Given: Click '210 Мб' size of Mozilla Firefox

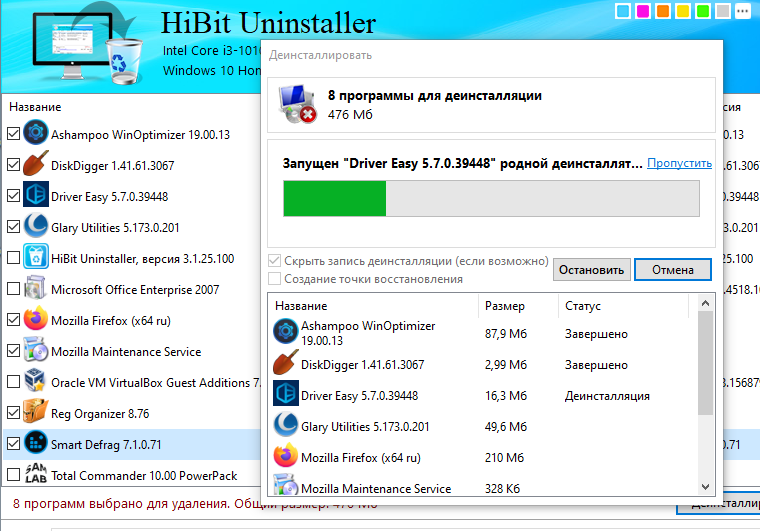Looking at the screenshot, I should (x=504, y=458).
